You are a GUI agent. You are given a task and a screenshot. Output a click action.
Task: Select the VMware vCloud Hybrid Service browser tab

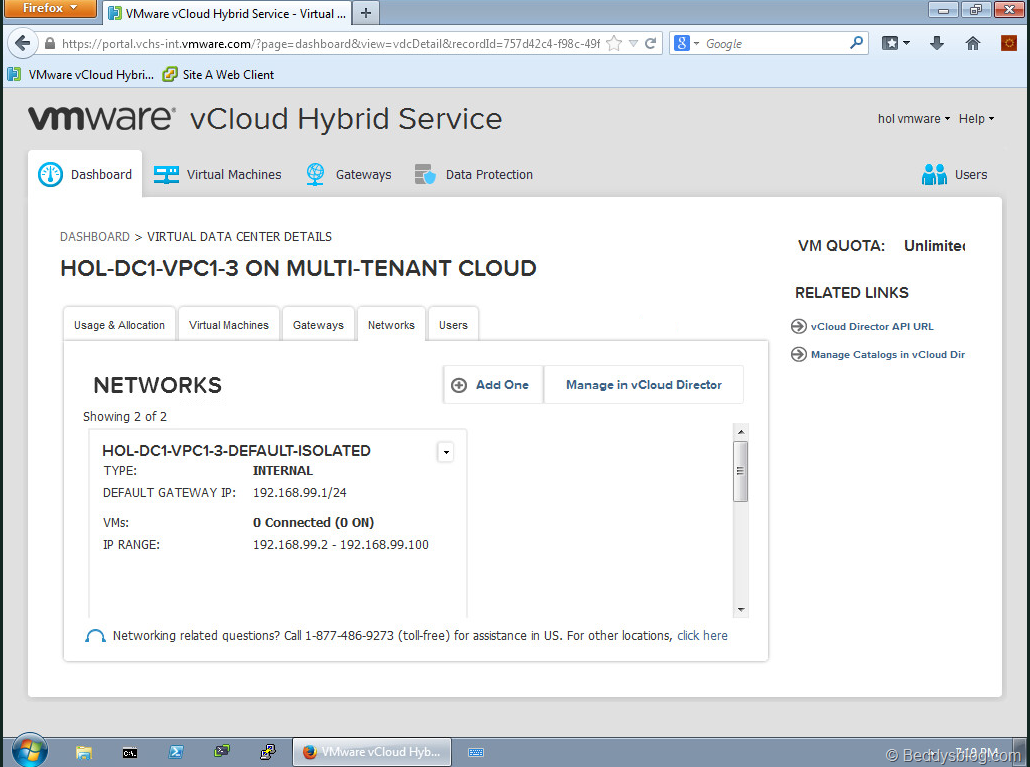[228, 13]
